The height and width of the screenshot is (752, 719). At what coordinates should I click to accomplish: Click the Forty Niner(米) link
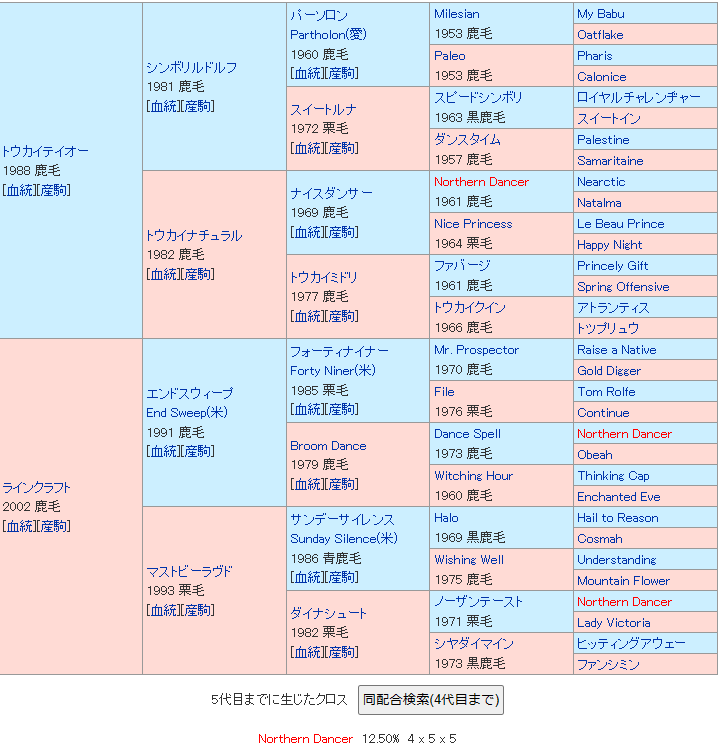333,370
